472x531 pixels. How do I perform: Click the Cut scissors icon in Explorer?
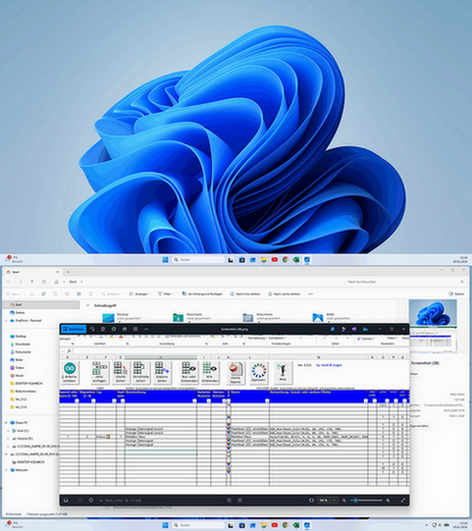31,294
